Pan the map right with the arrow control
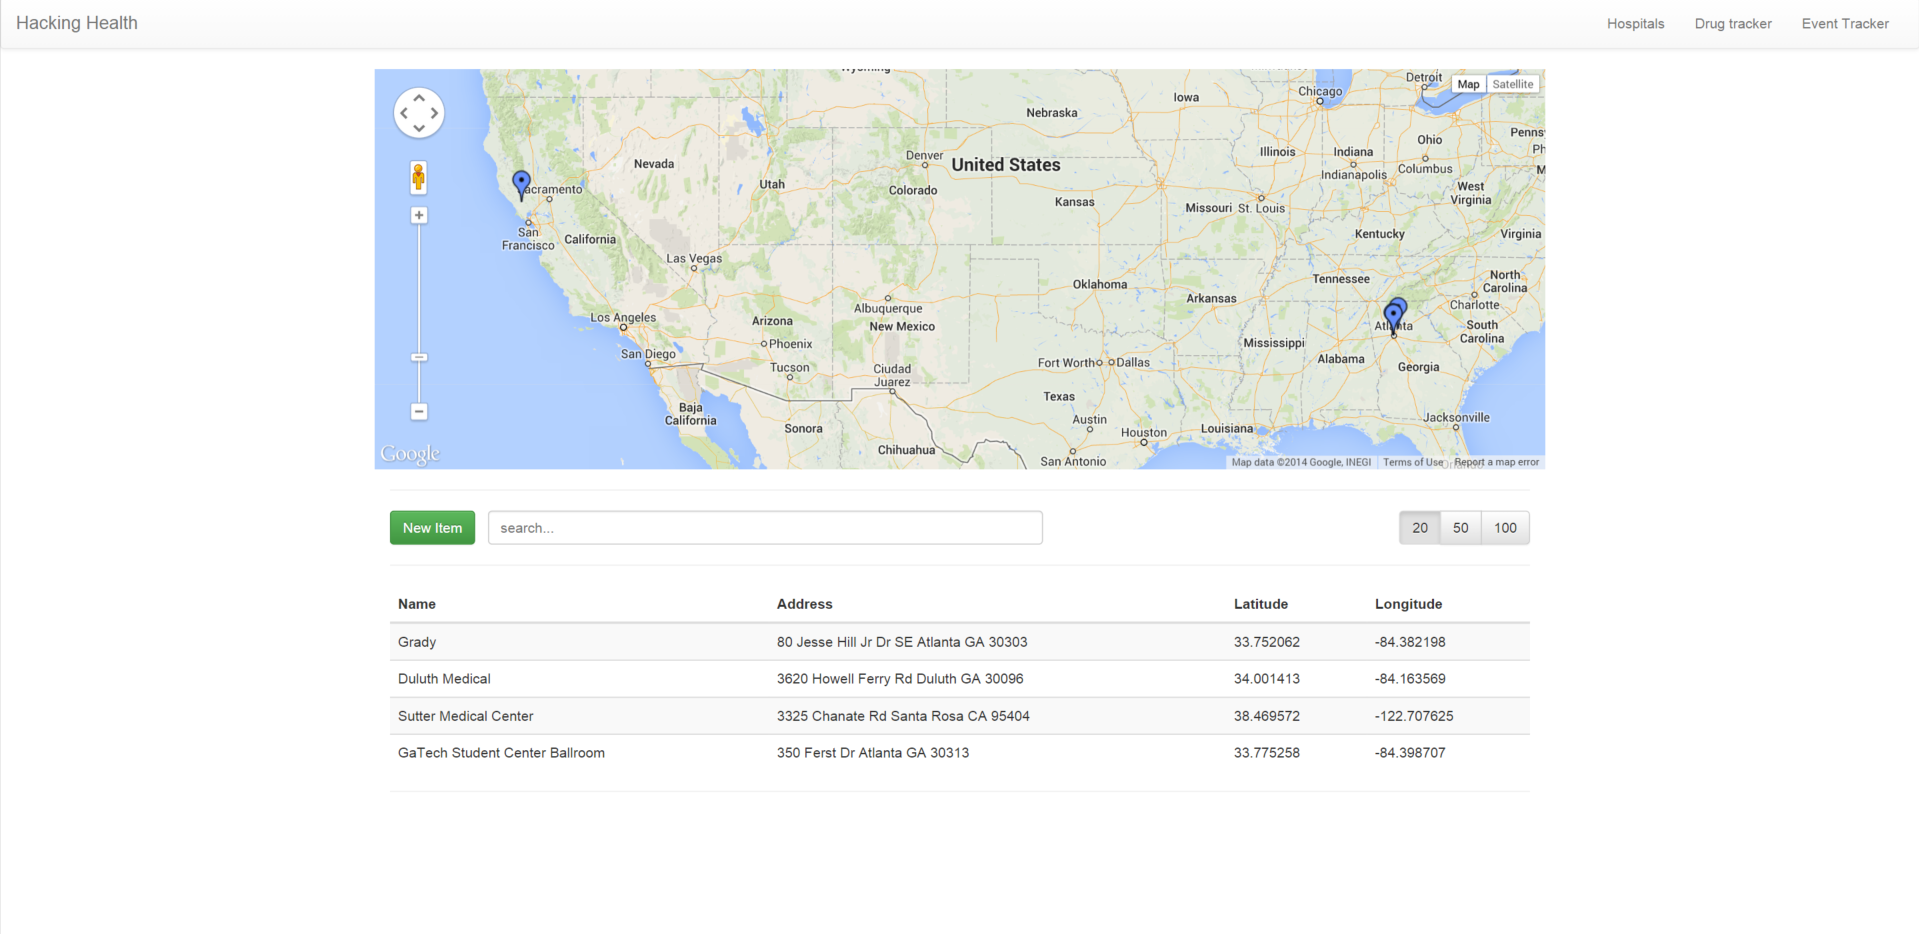Image resolution: width=1919 pixels, height=934 pixels. click(x=434, y=113)
